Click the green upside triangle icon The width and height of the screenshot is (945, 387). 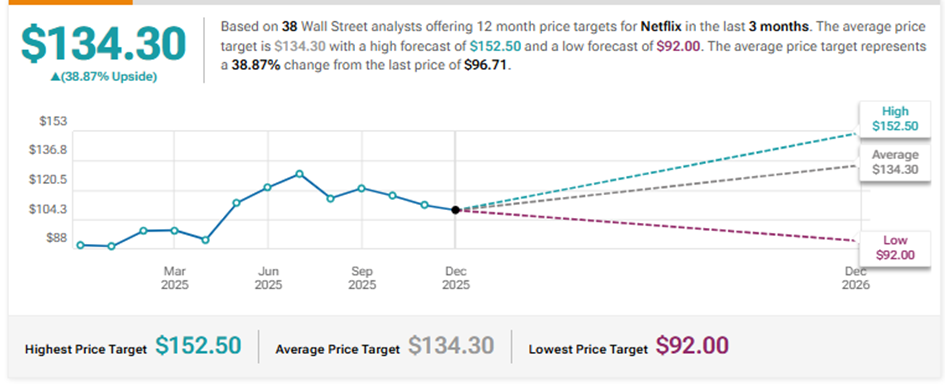point(54,78)
